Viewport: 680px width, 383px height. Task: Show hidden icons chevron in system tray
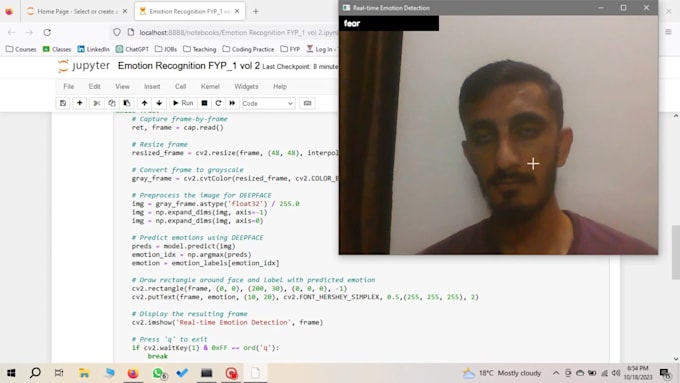click(556, 373)
